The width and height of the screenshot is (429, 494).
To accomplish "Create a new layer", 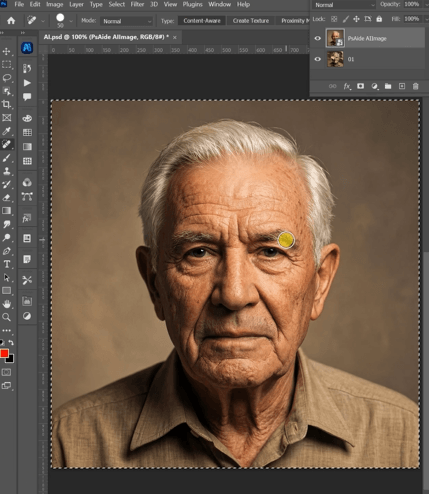I will tap(402, 86).
